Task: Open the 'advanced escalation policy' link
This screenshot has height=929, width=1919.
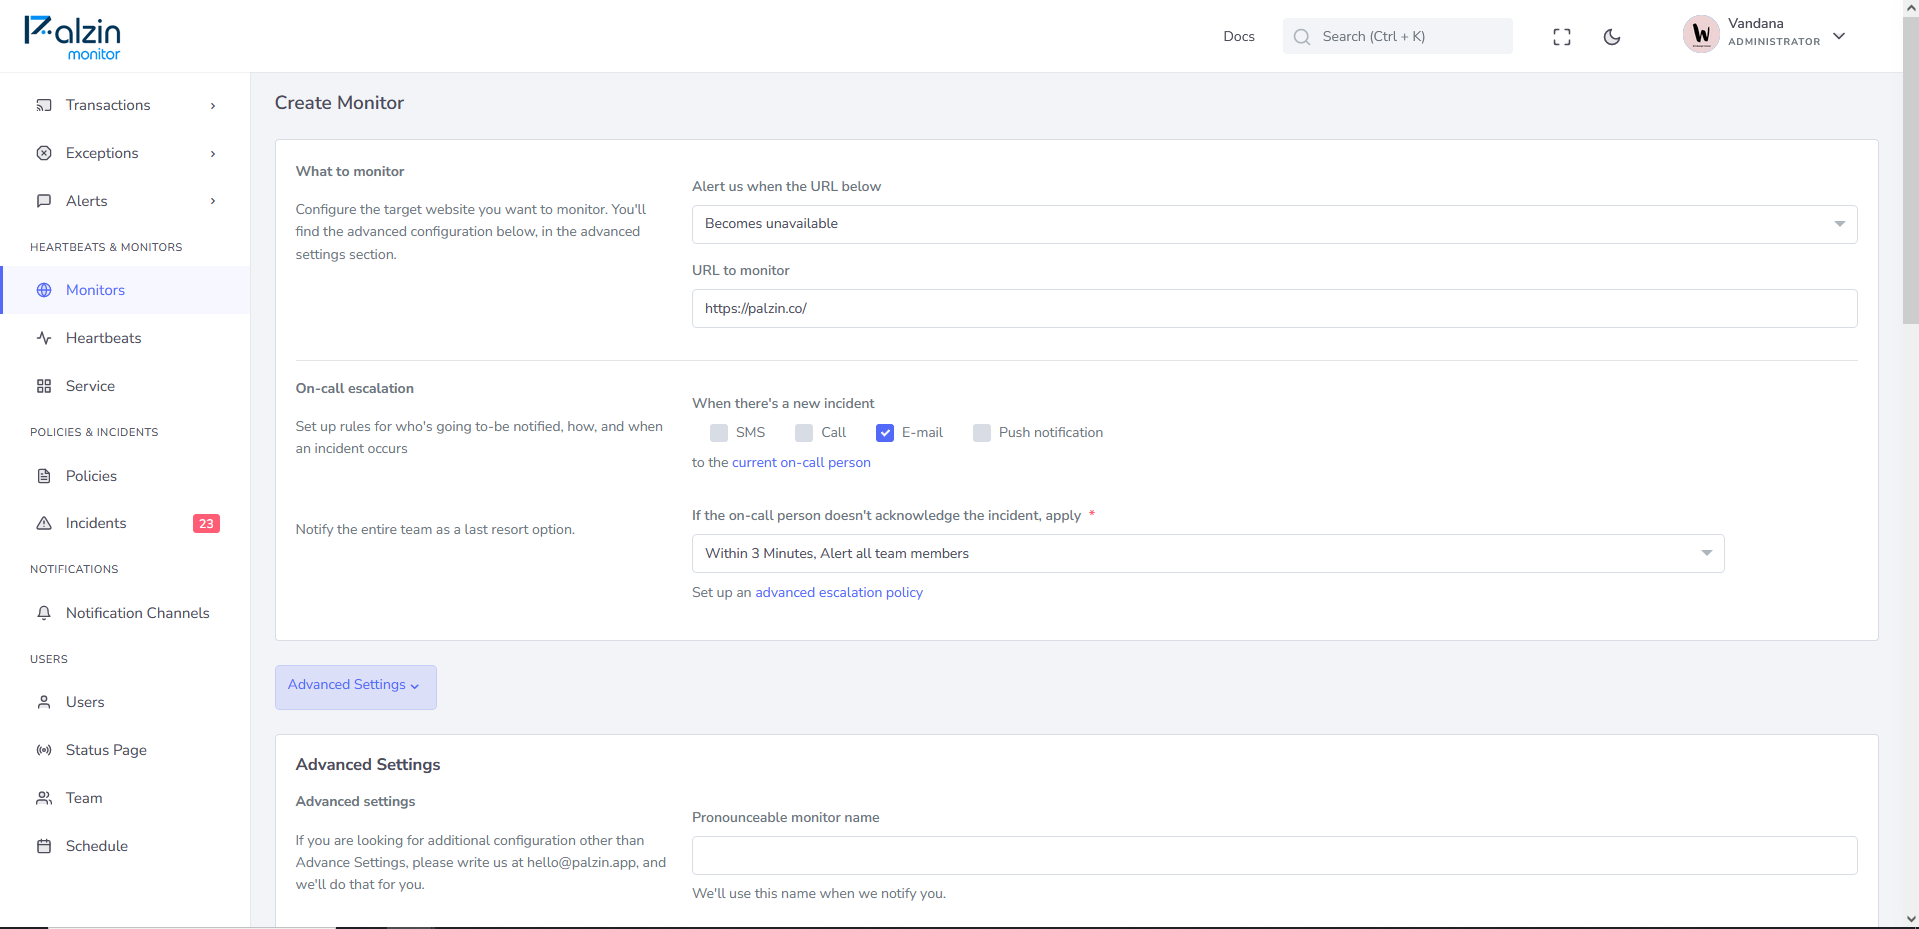Action: click(x=839, y=593)
